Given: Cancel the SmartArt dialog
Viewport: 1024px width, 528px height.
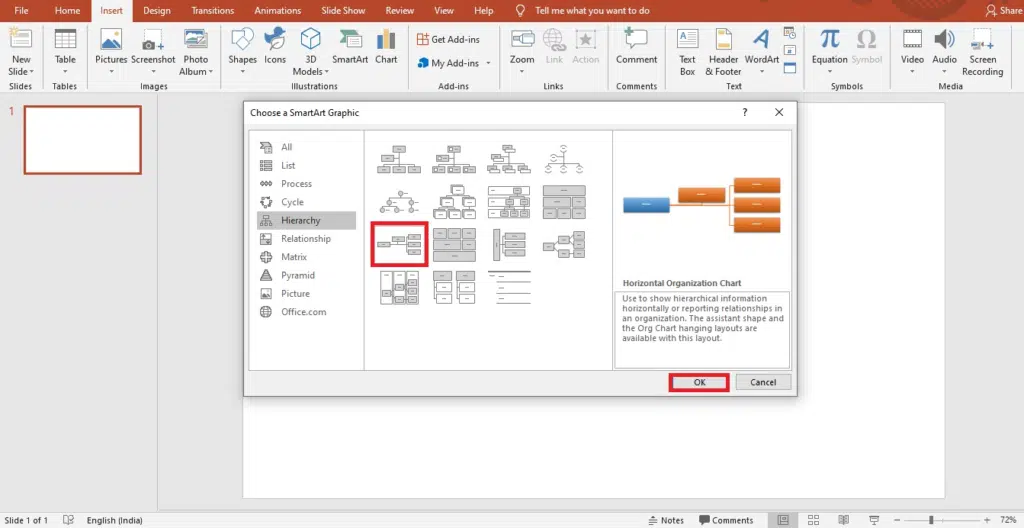Looking at the screenshot, I should (x=763, y=382).
